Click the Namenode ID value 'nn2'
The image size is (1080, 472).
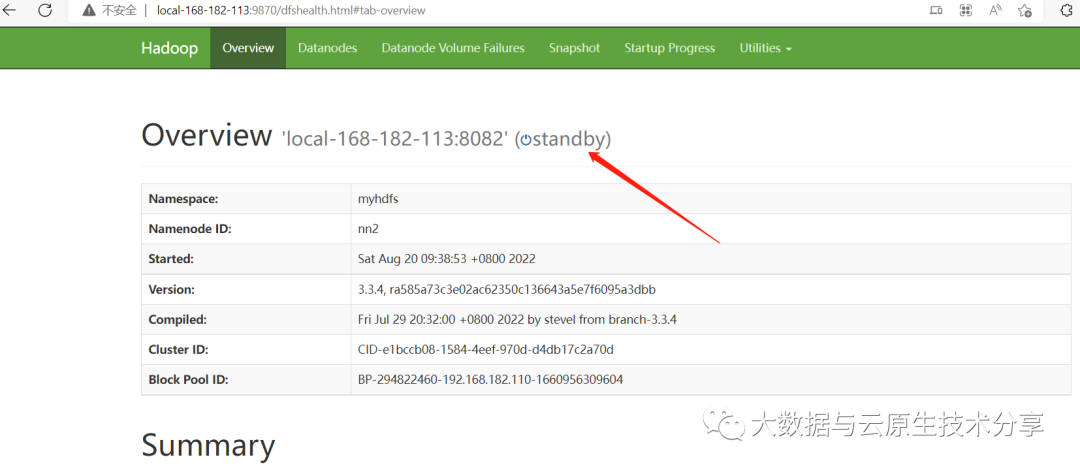[369, 229]
